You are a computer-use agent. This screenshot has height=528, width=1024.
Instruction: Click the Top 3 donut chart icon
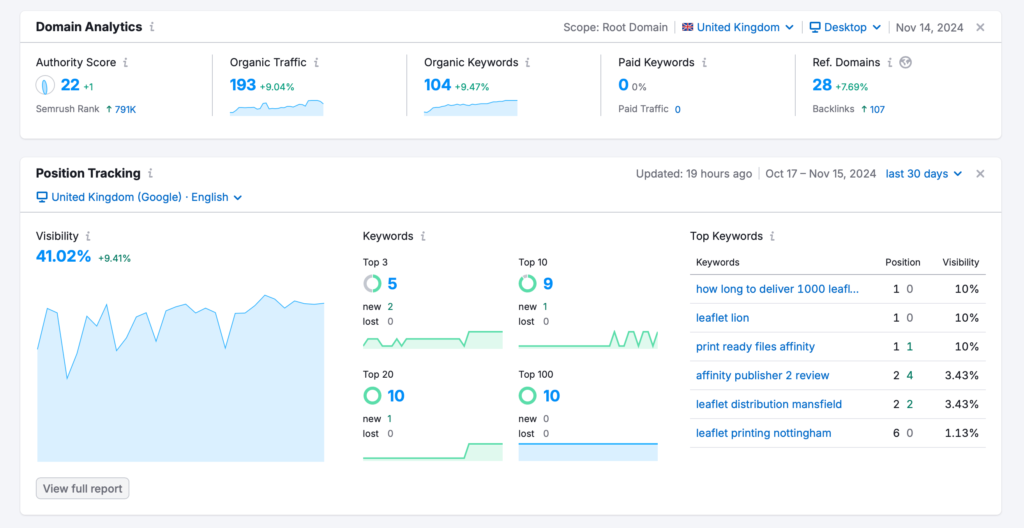point(372,284)
